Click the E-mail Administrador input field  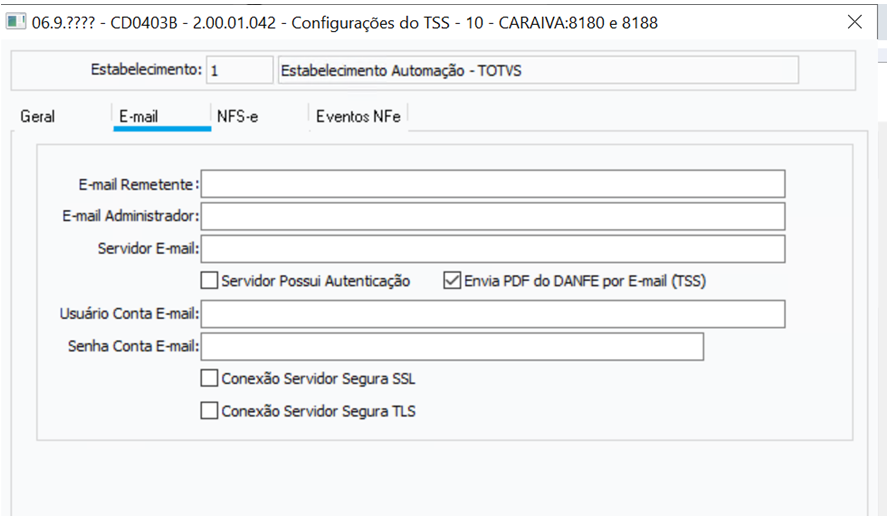(x=493, y=216)
